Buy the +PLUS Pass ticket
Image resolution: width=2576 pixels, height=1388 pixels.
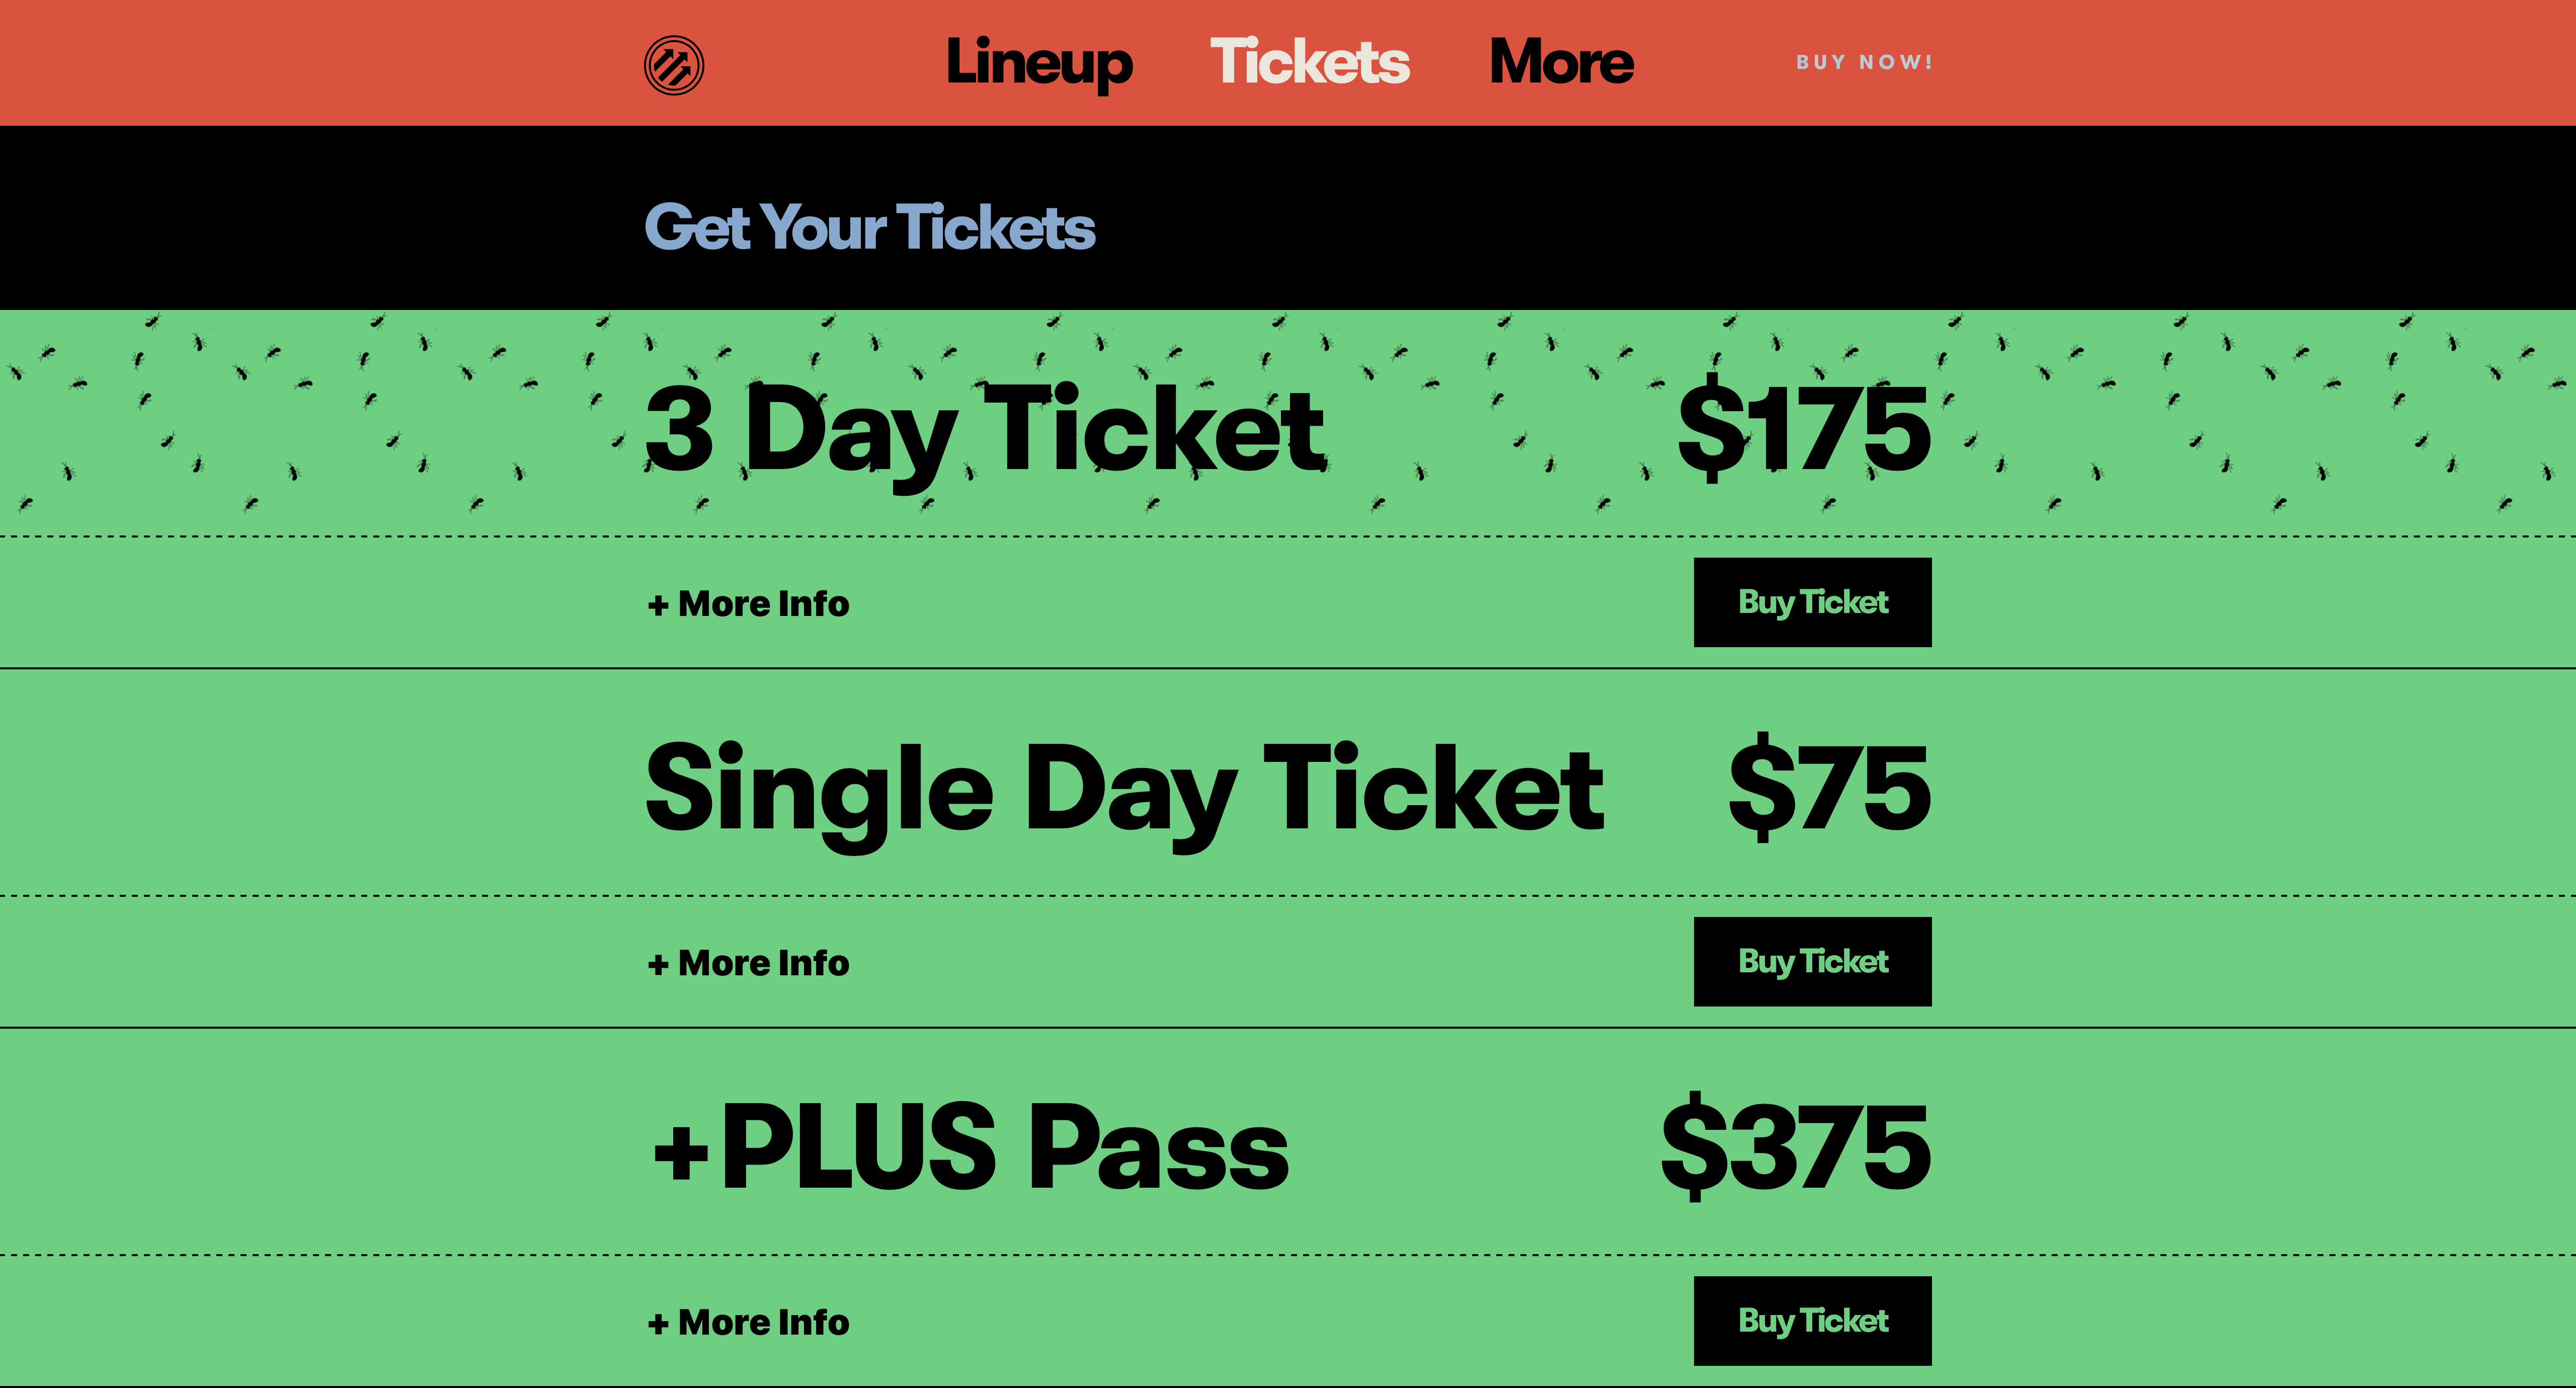pos(1812,1320)
